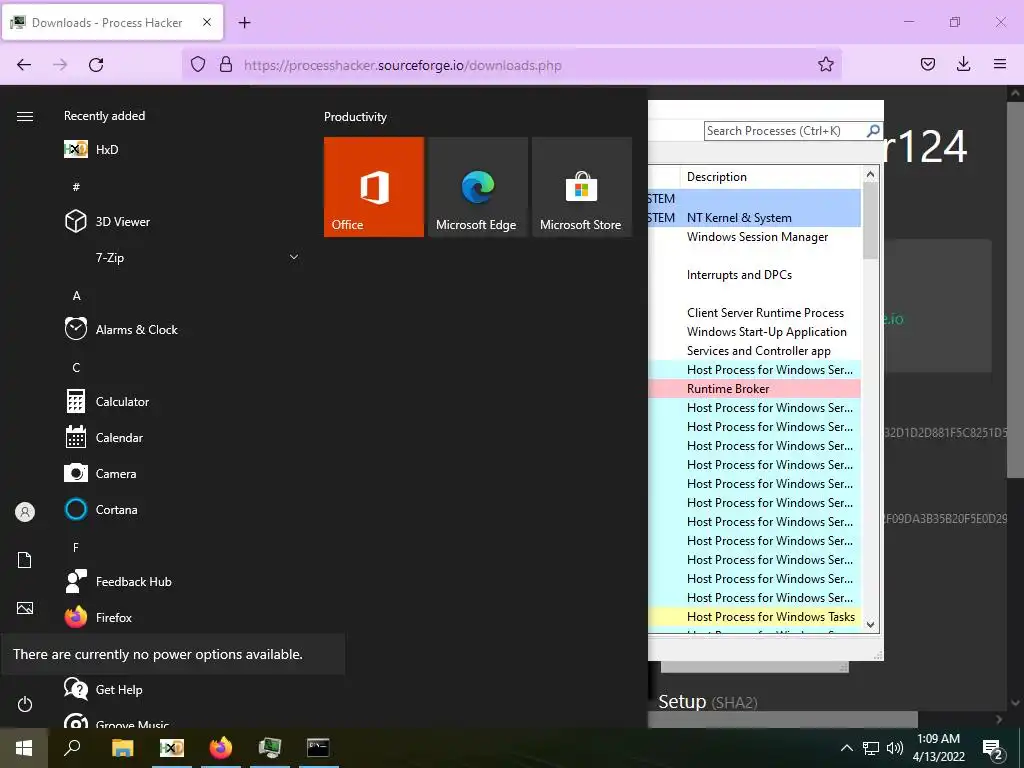
Task: Open the Action Center notifications
Action: coord(993,748)
